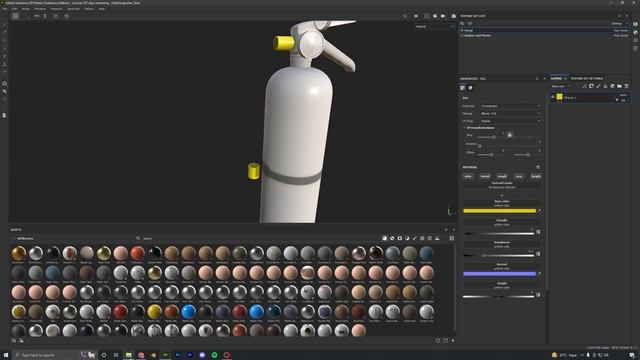The width and height of the screenshot is (640, 360).
Task: Pick normal color with the eyedropper
Action: [540, 273]
